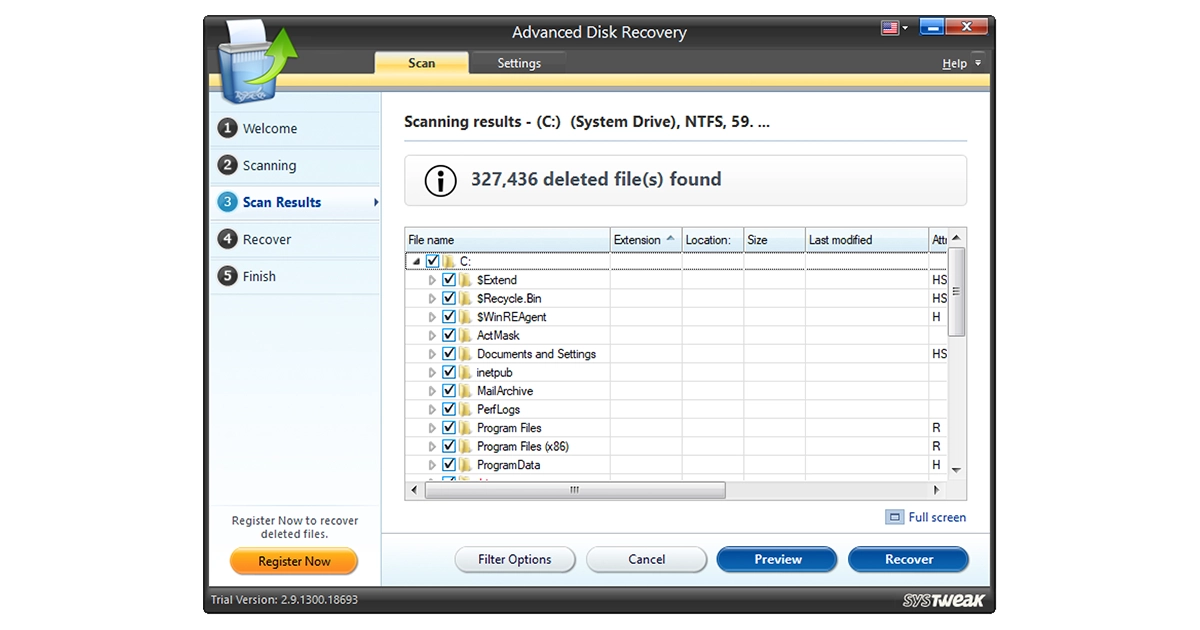
Task: Expand the Documents and Settings node
Action: [433, 354]
